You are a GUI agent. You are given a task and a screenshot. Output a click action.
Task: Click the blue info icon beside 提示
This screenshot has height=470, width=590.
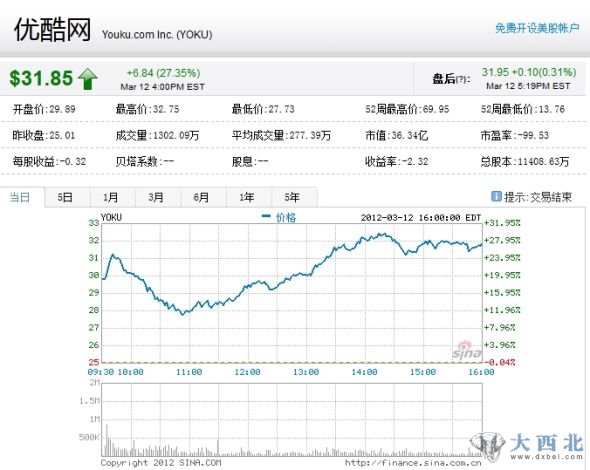pos(496,196)
